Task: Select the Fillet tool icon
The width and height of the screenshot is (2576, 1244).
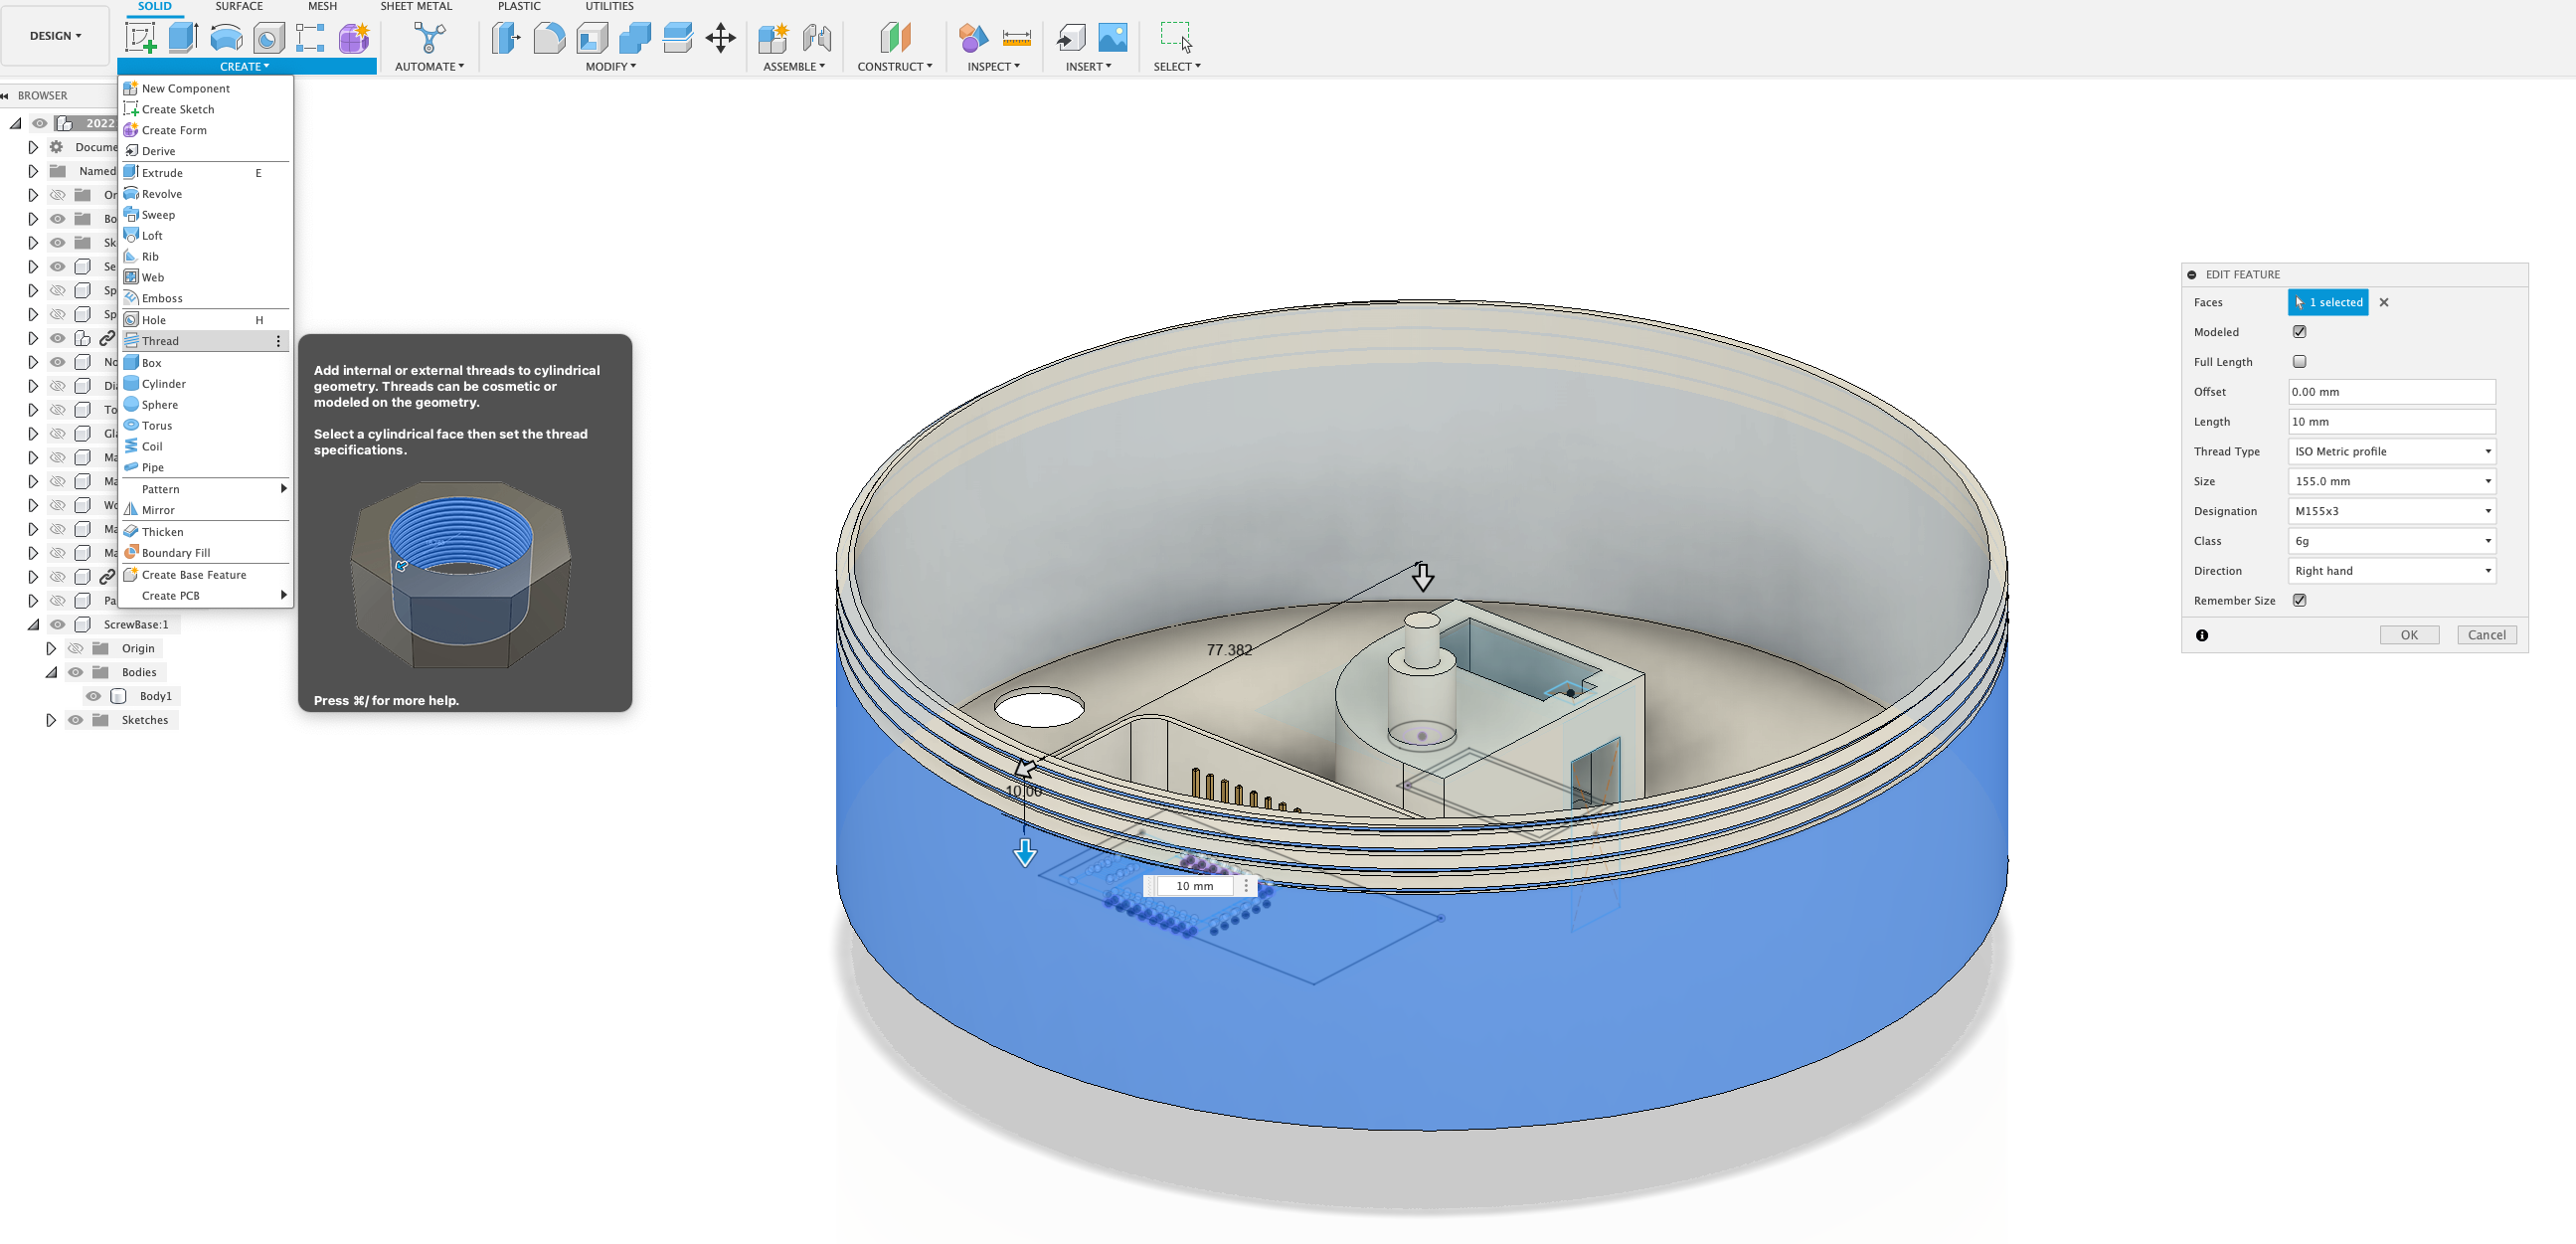Action: (x=549, y=38)
